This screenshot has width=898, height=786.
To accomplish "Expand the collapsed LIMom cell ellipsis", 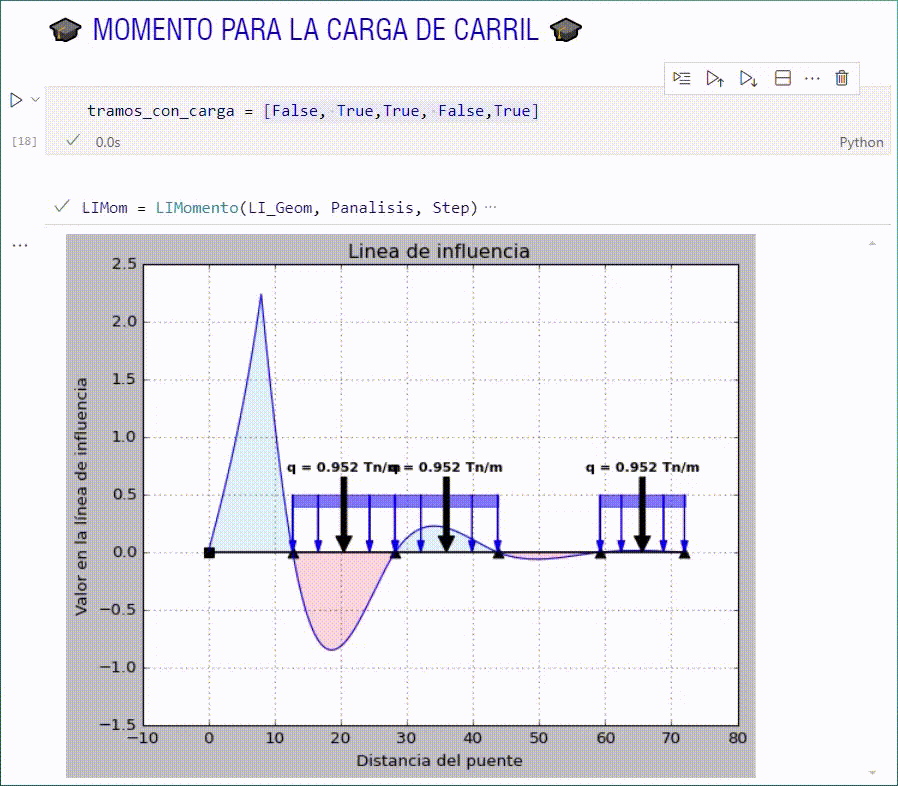I will 490,208.
